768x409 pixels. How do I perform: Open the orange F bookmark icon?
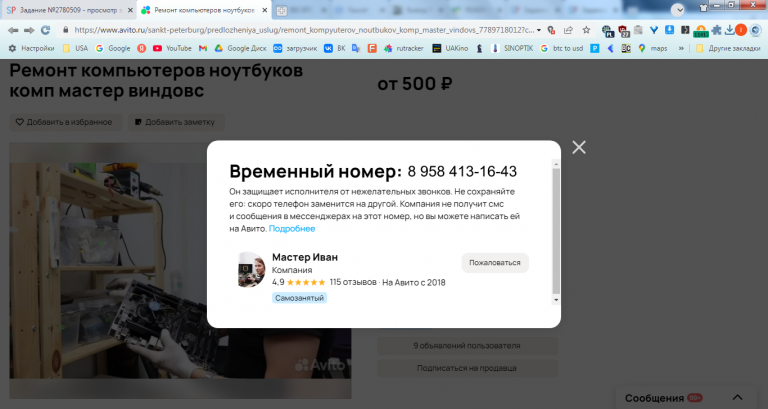coord(372,48)
